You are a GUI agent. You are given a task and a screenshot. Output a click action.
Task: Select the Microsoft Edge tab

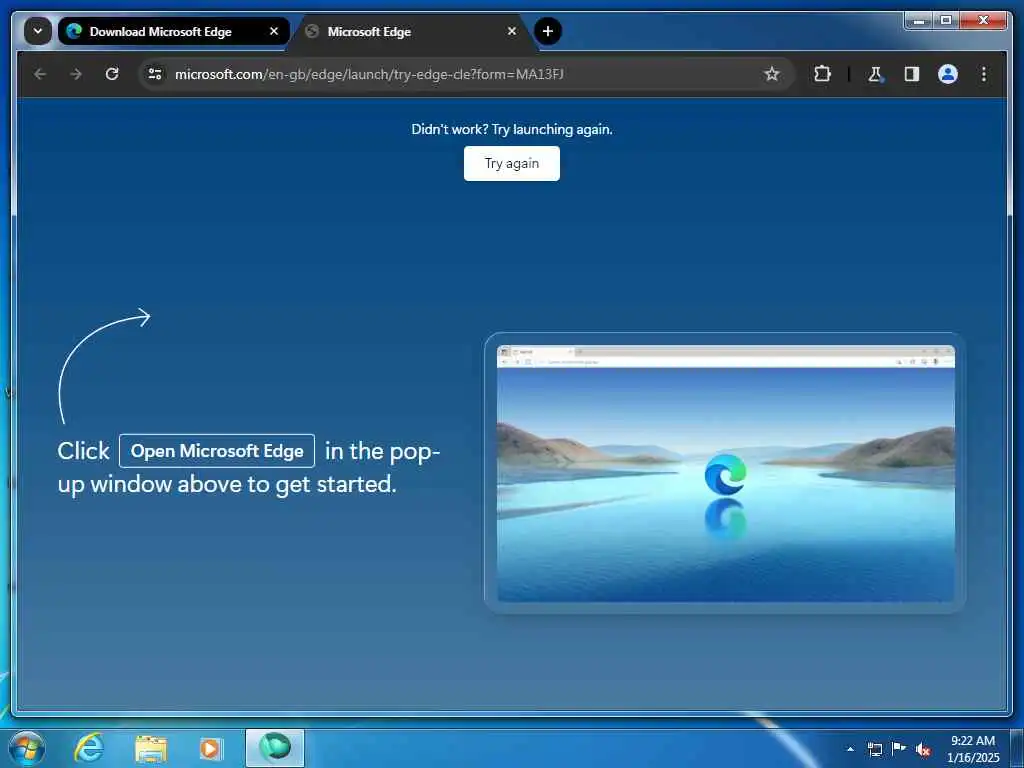pyautogui.click(x=411, y=31)
